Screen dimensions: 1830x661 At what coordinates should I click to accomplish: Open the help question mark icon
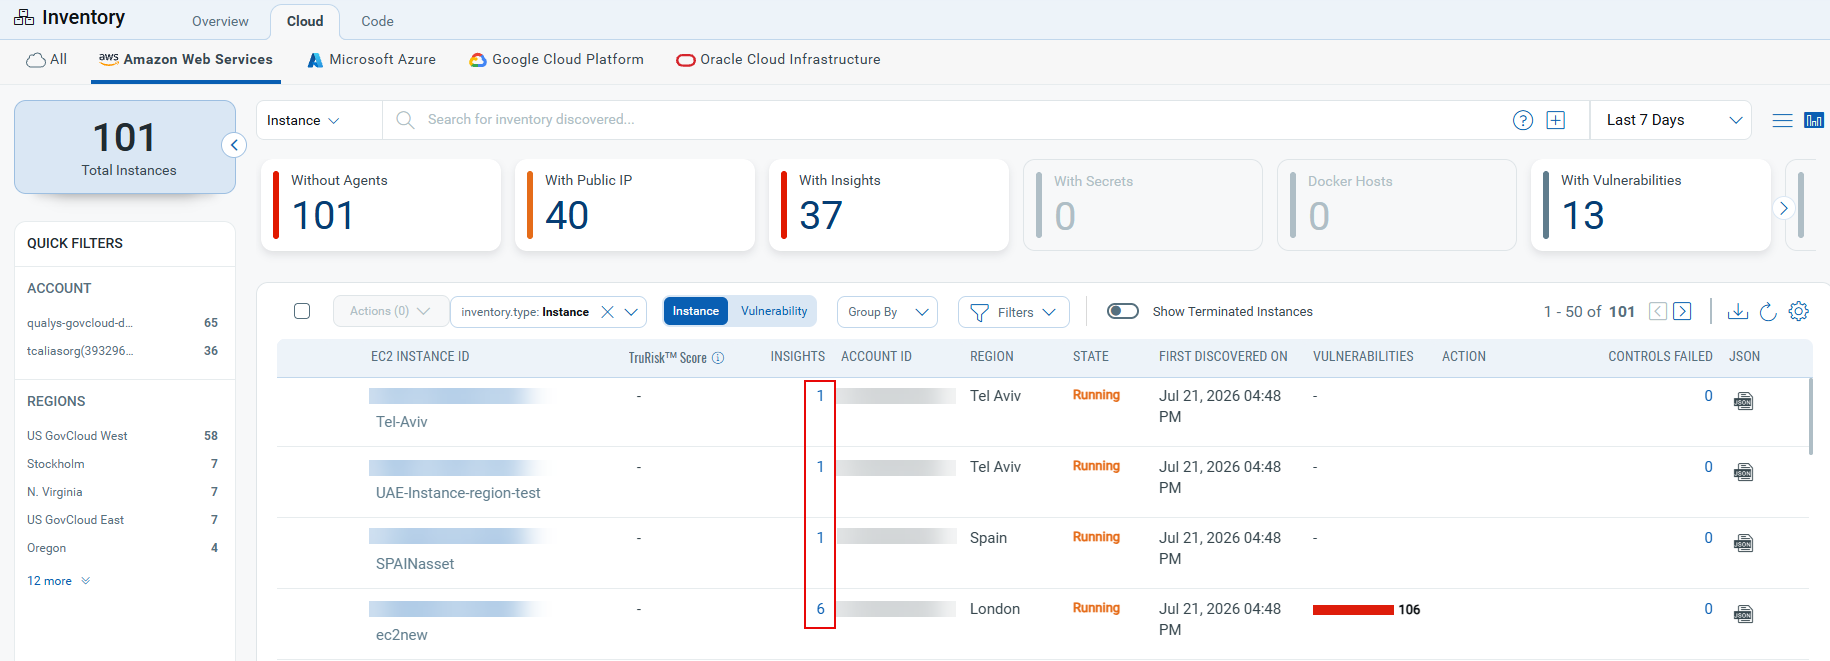[1523, 120]
